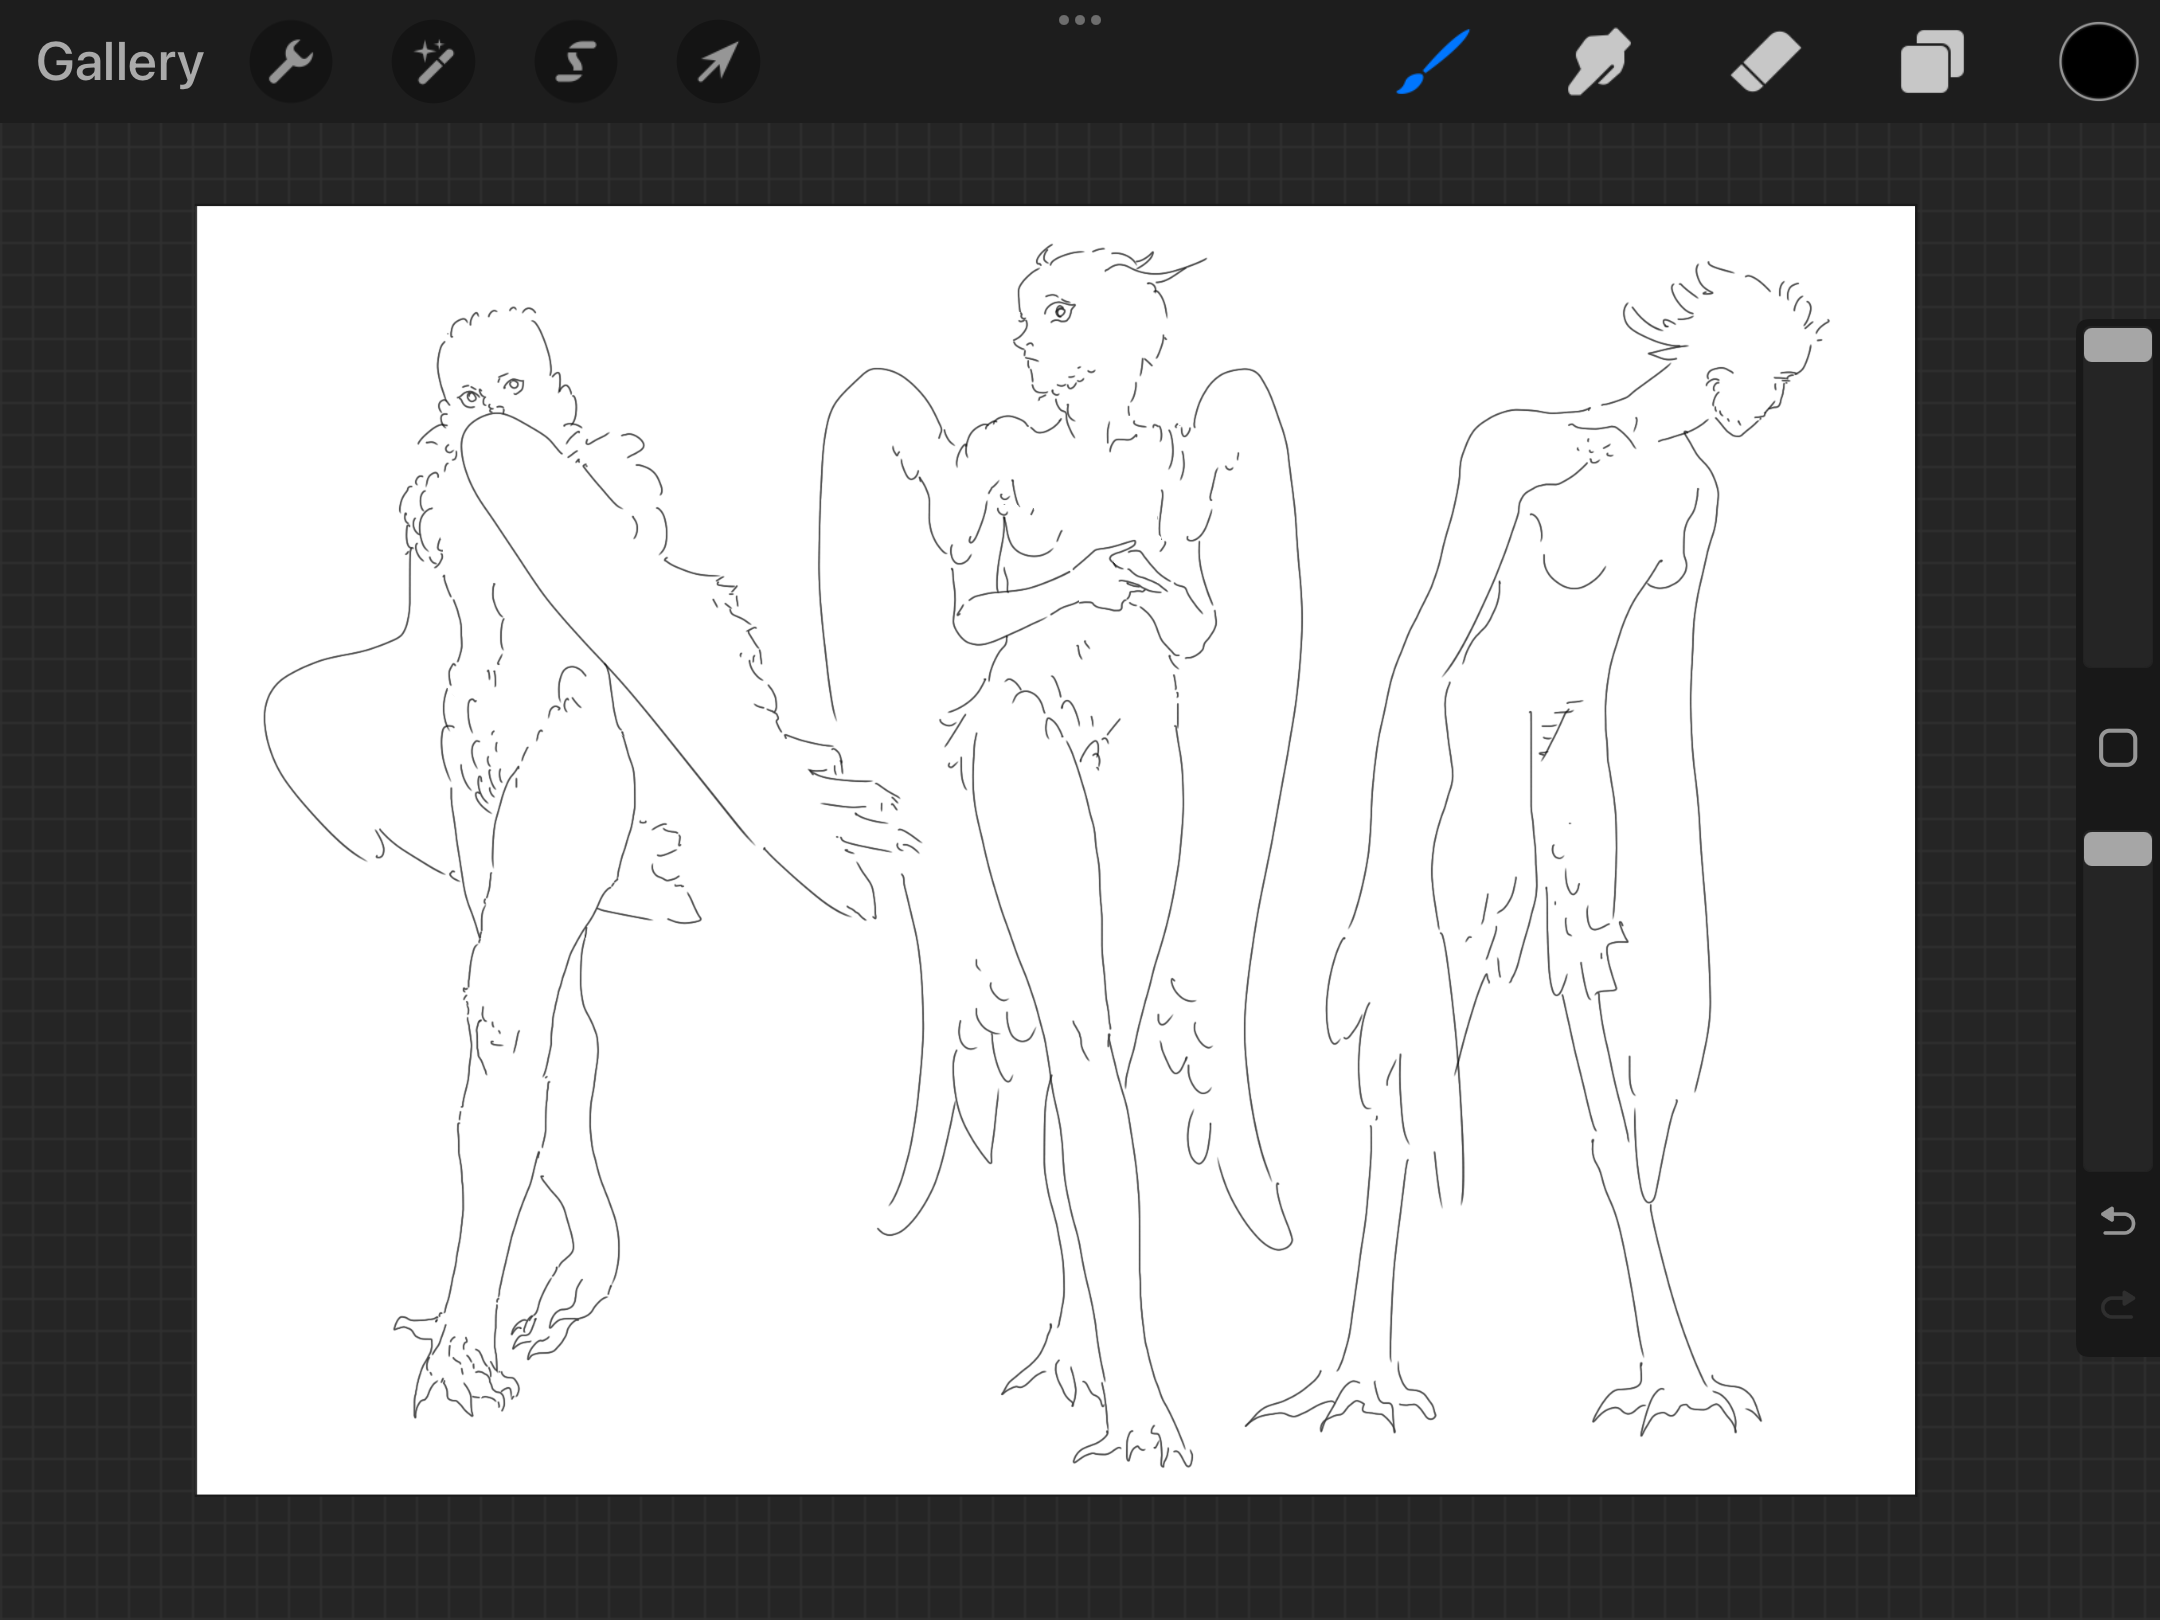Select the Eraser tool
2160x1620 pixels.
(1765, 62)
